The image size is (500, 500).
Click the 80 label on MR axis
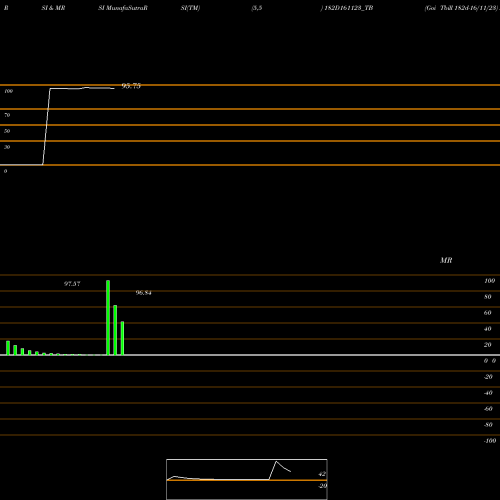[x=488, y=297]
